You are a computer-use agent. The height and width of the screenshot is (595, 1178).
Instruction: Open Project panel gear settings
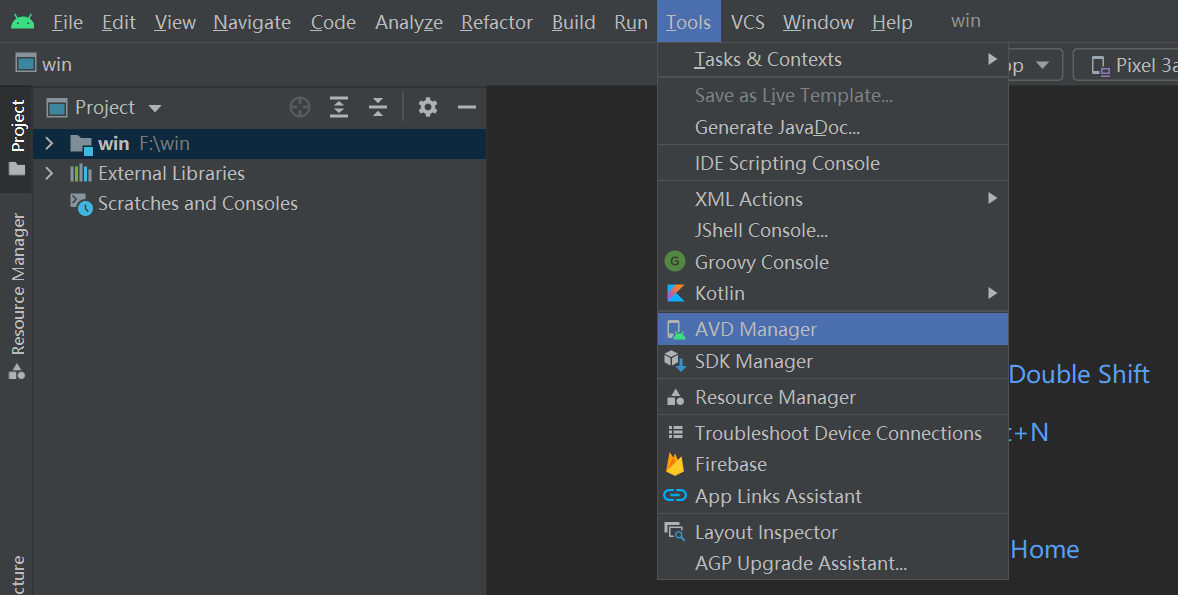click(x=427, y=107)
